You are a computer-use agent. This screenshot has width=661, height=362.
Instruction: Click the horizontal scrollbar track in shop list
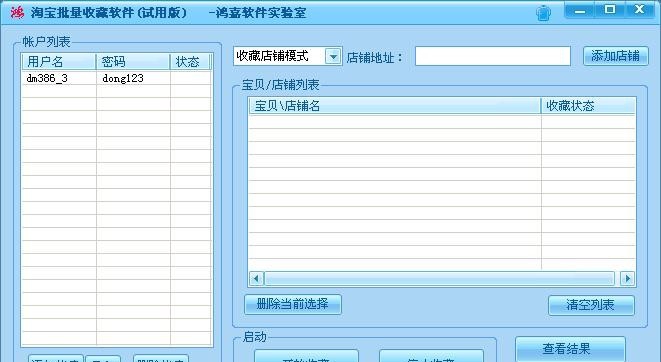(x=439, y=279)
